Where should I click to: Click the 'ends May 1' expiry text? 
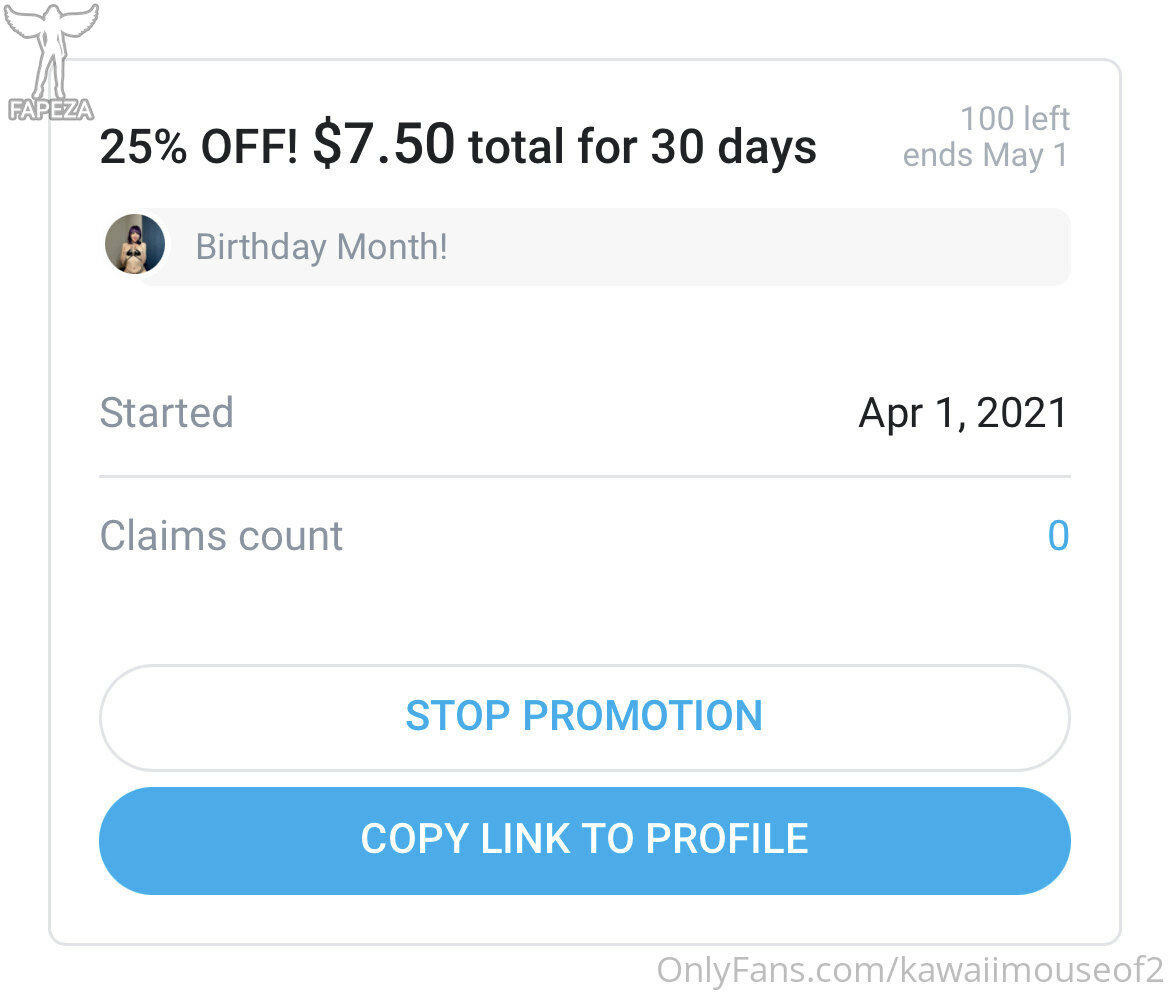click(985, 155)
